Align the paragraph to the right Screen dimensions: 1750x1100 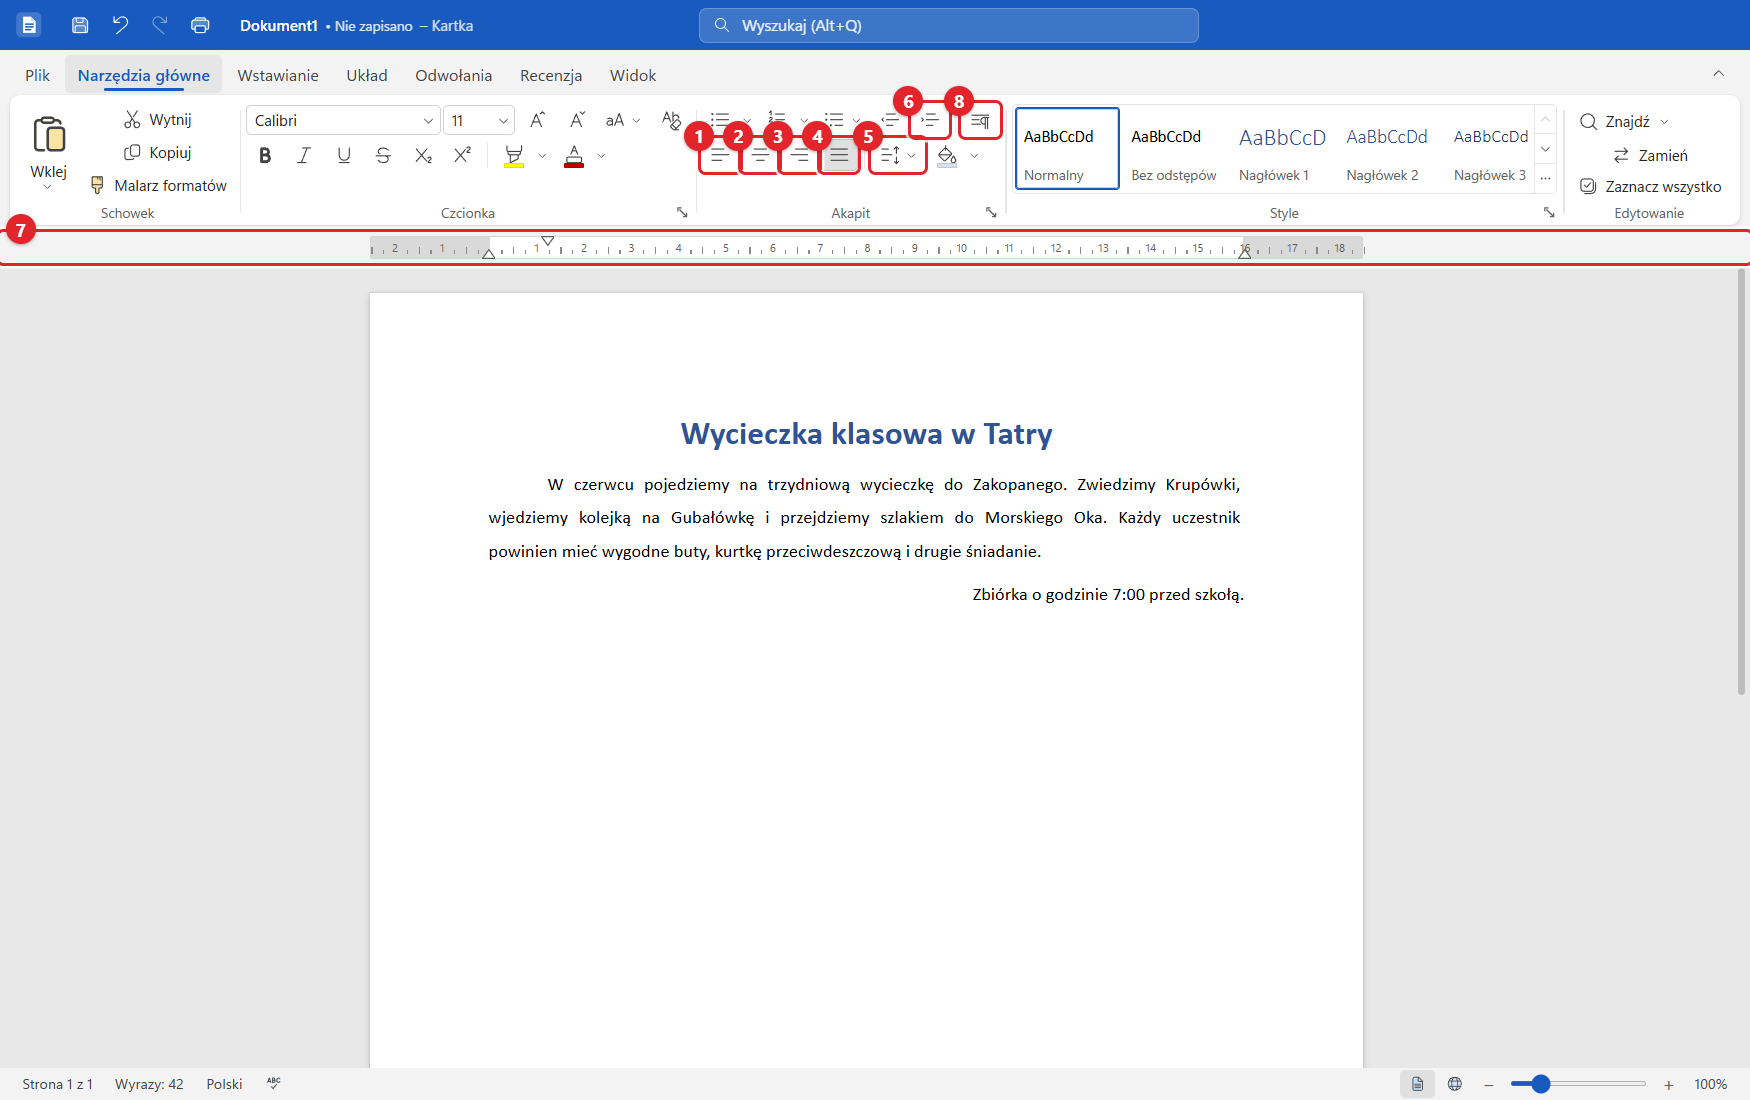point(799,155)
